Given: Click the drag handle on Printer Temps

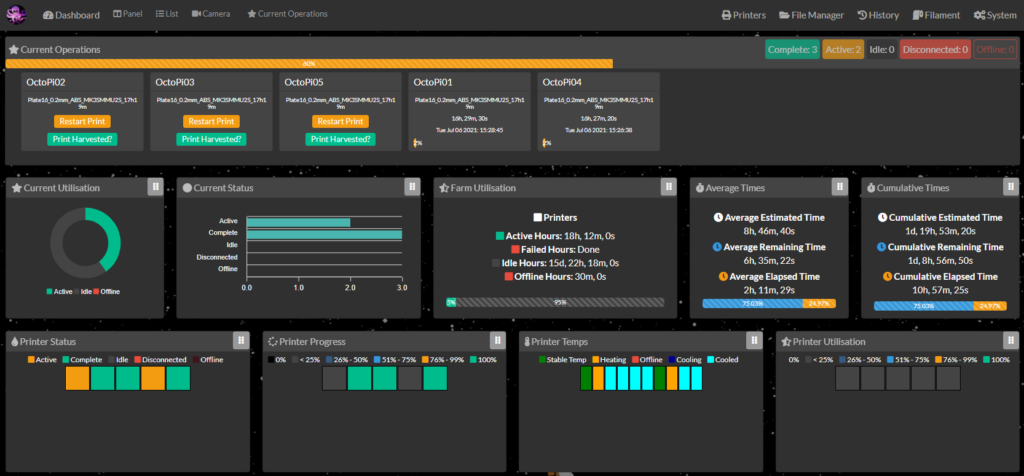Looking at the screenshot, I should [754, 340].
